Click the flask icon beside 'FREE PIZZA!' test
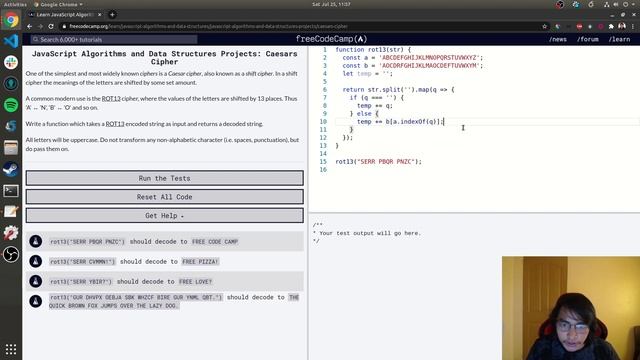640x360 pixels. coord(36,261)
